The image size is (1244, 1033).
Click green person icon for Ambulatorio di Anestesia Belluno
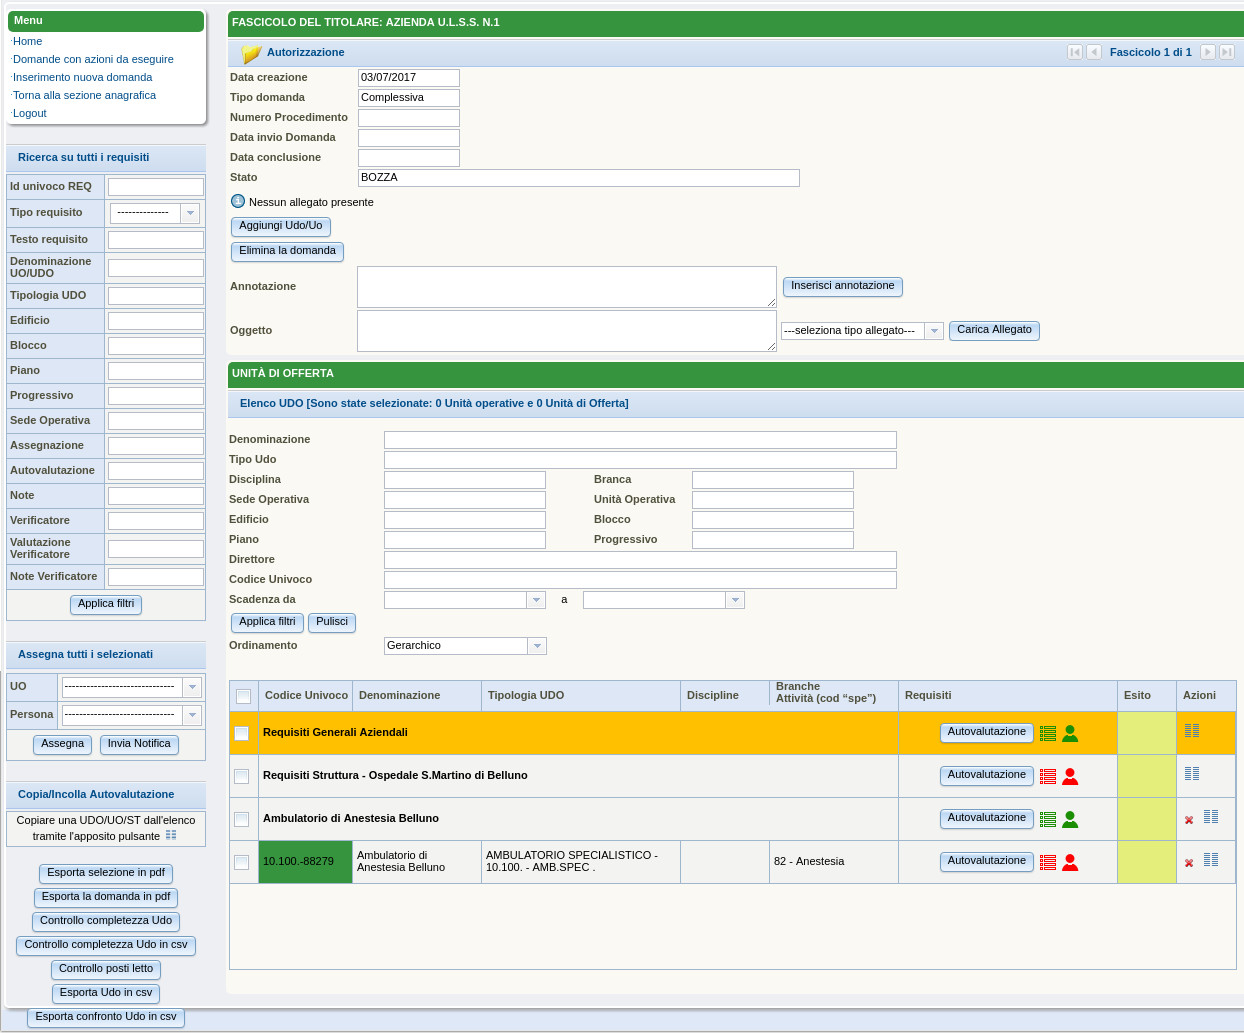pyautogui.click(x=1070, y=819)
